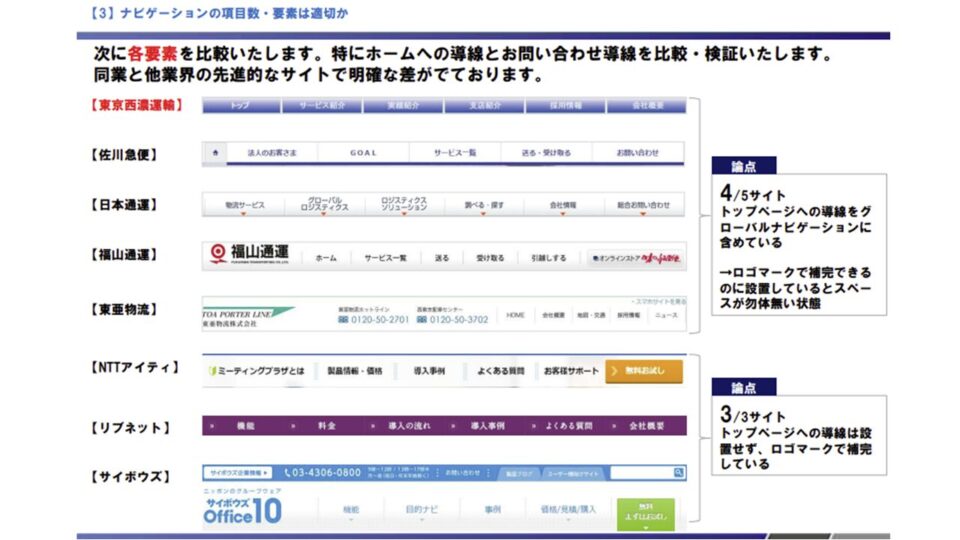
Task: Click the home icon in Sagawa nav bar
Action: [x=215, y=153]
